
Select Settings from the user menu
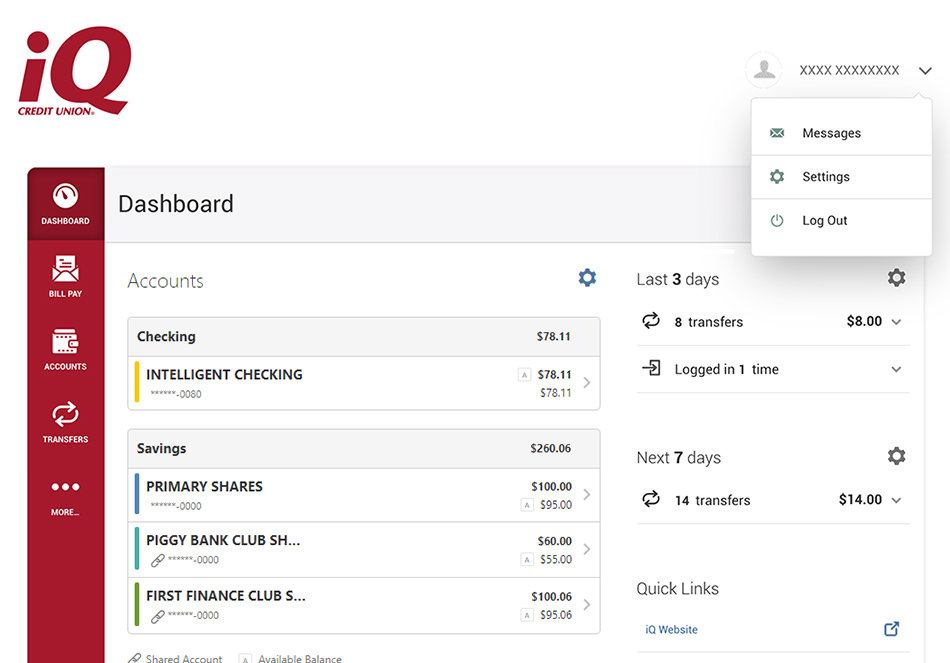click(825, 177)
